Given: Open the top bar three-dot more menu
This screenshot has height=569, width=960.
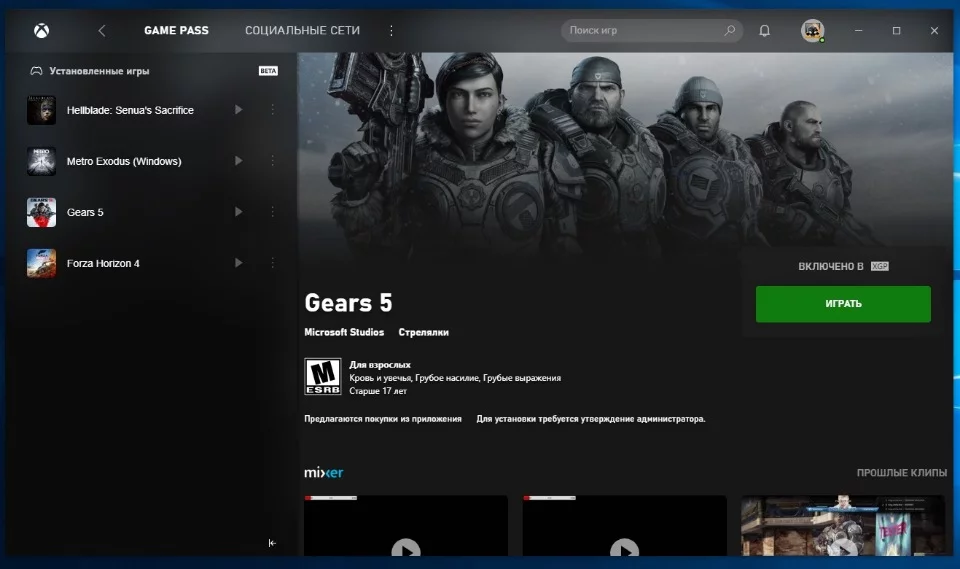Looking at the screenshot, I should coord(391,31).
